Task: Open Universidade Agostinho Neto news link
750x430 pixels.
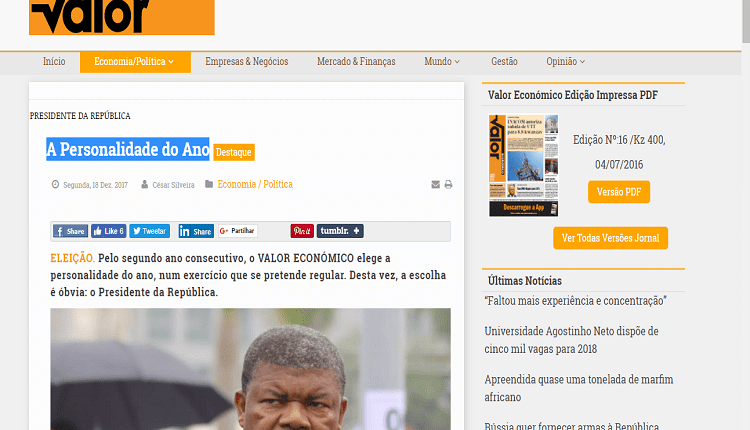Action: 572,340
